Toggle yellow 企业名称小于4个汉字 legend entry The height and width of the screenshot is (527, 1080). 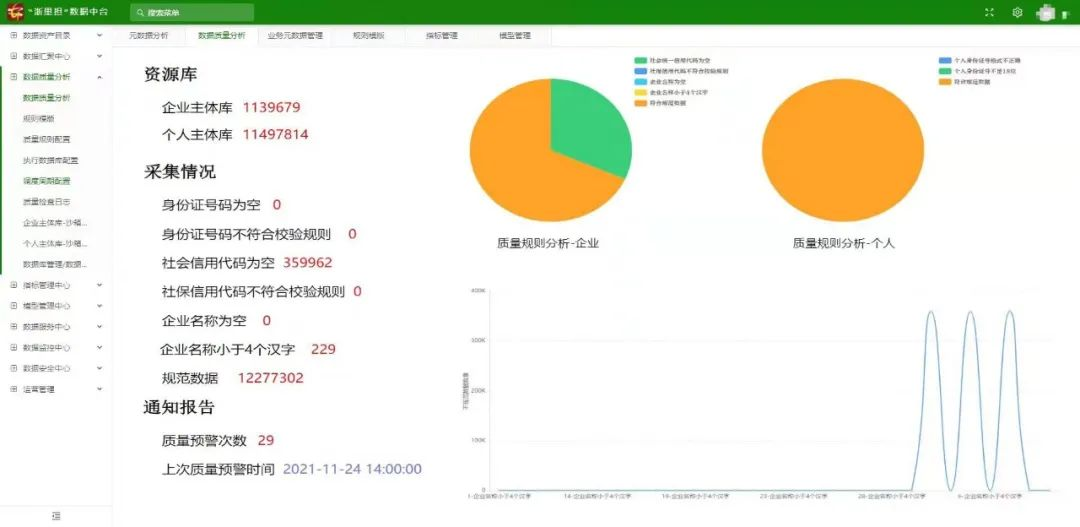[x=672, y=92]
